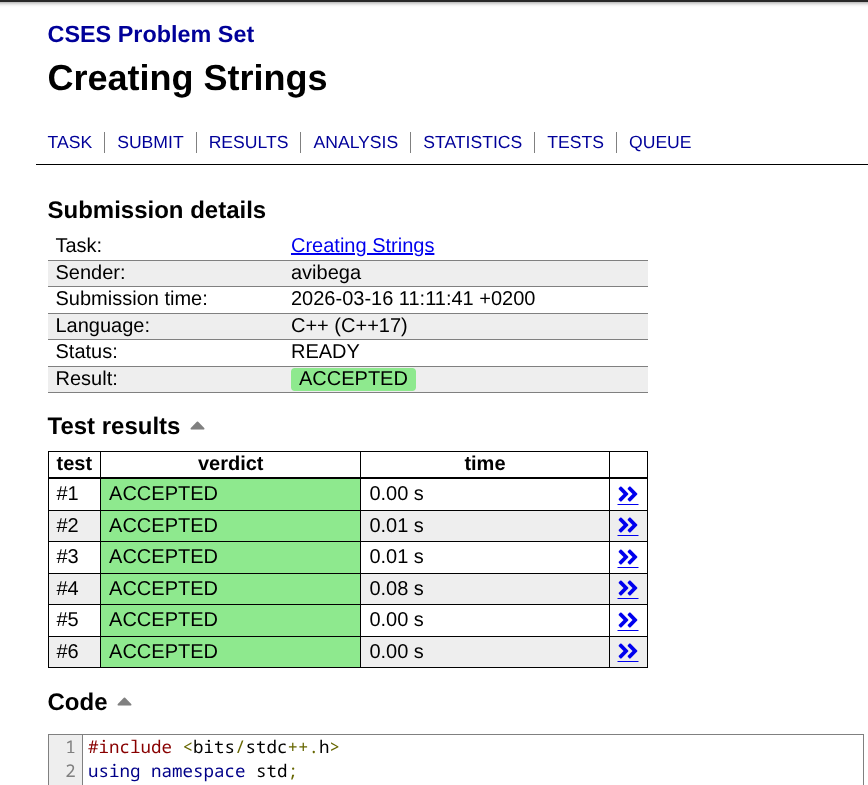Open details arrow for test #1

tap(628, 494)
